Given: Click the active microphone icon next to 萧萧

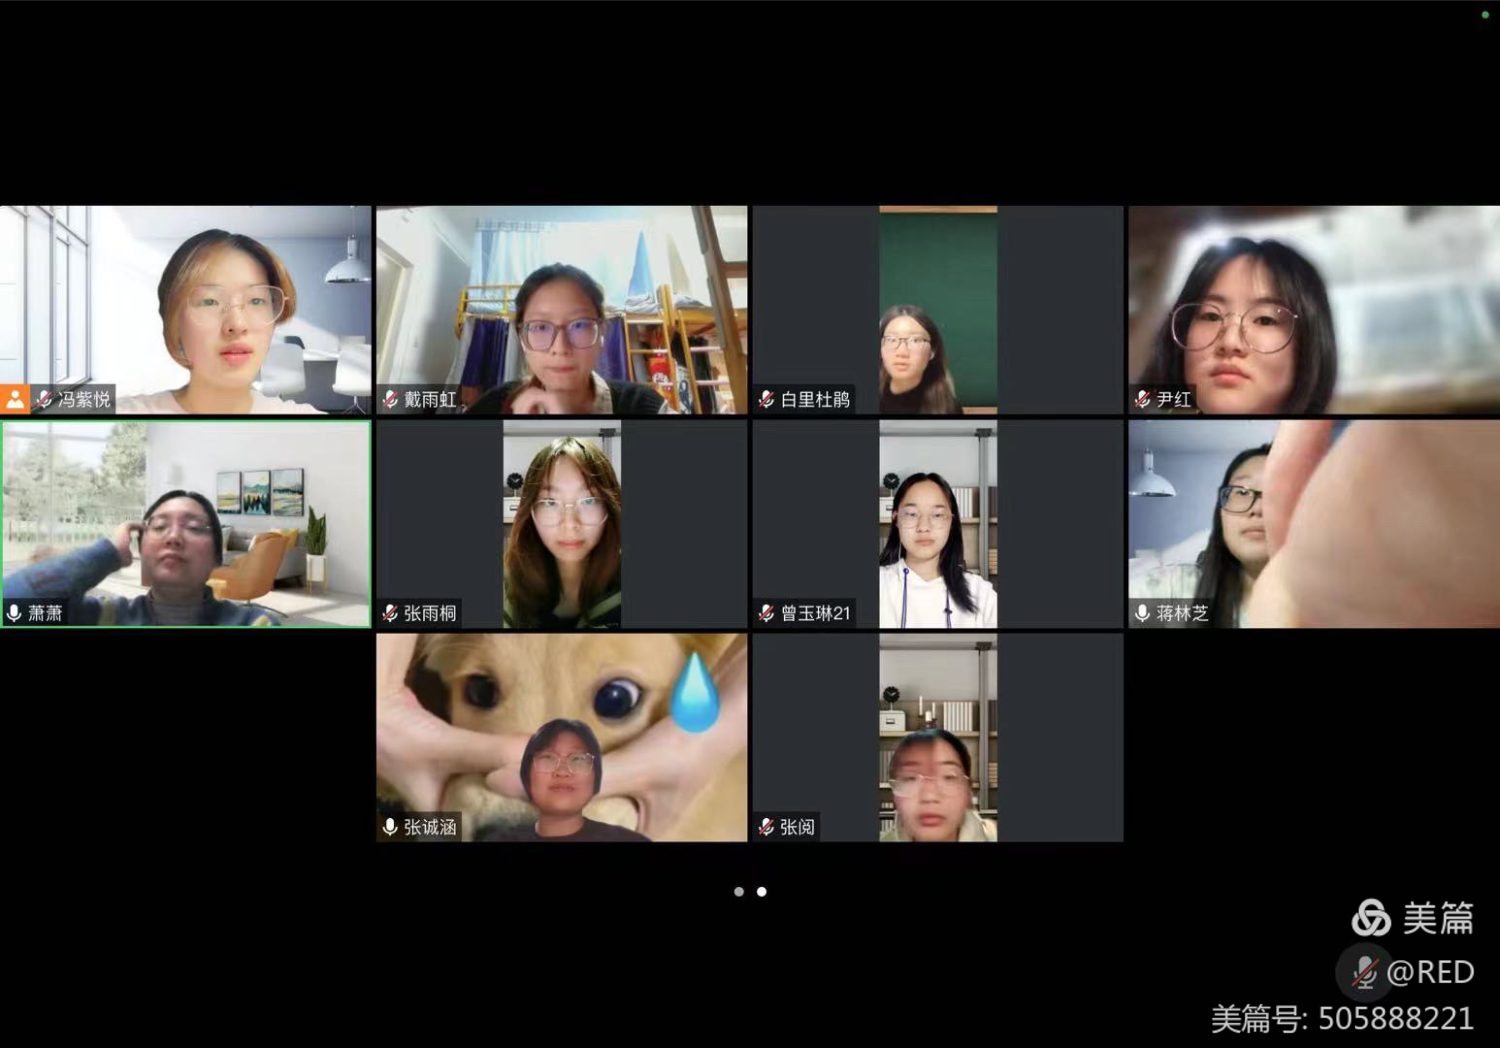Looking at the screenshot, I should pos(15,612).
